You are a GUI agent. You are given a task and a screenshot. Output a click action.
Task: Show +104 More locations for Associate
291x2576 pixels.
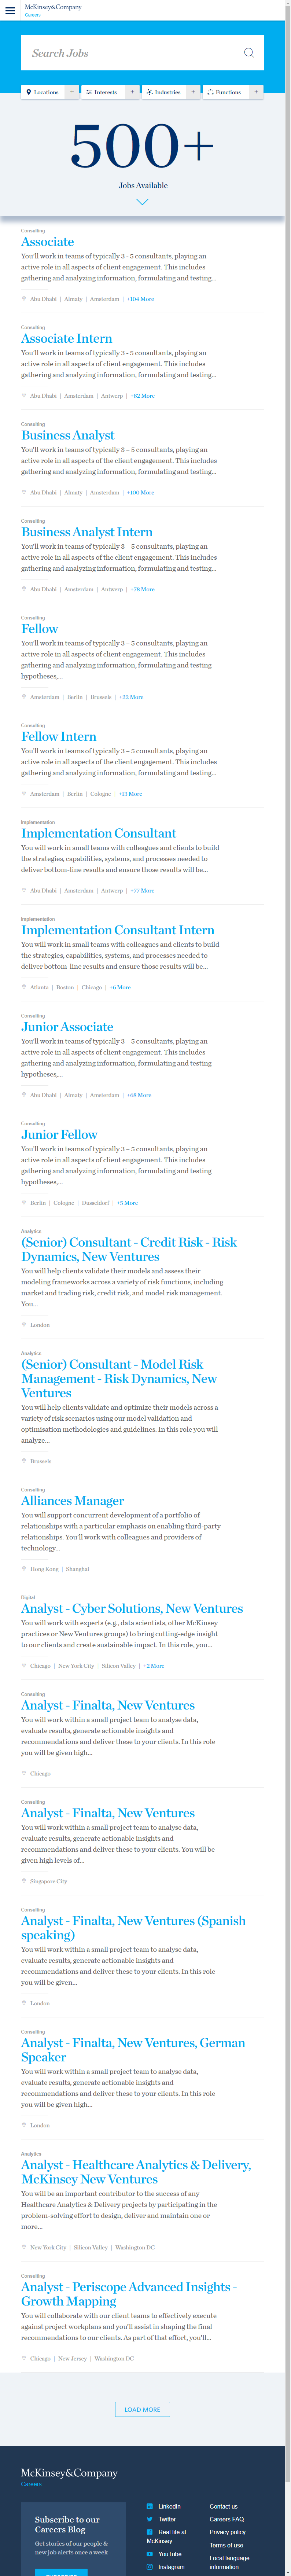[140, 299]
